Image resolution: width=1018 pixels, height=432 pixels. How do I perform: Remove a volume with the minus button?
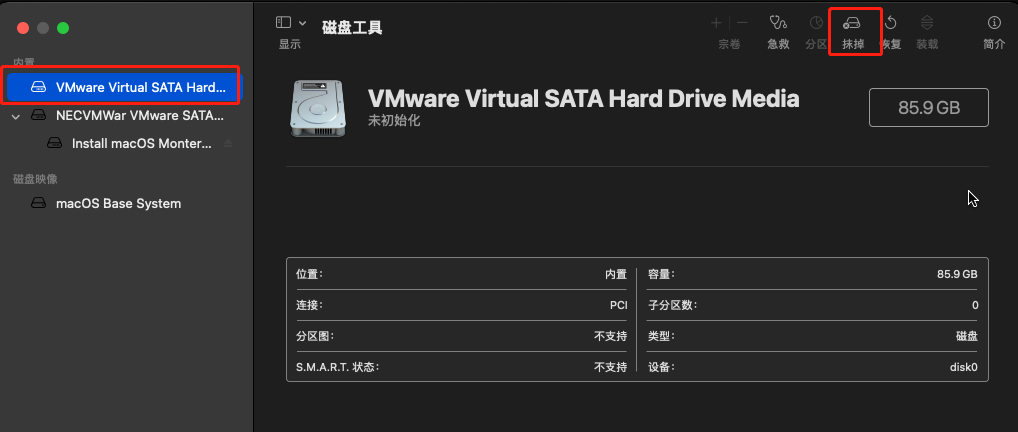coord(742,23)
